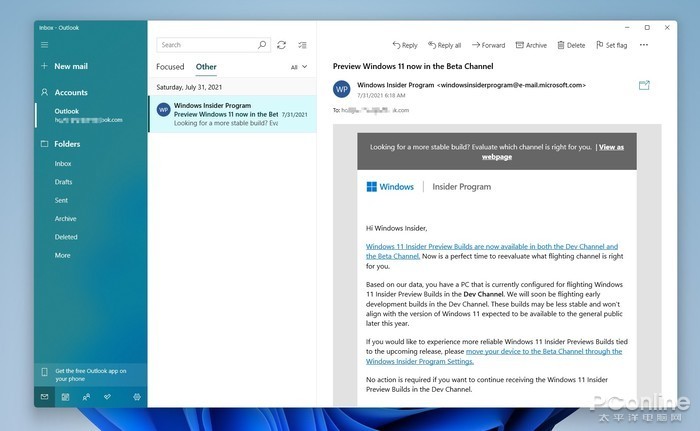Screen dimensions: 700x431
Task: Delete the message
Action: (x=571, y=45)
